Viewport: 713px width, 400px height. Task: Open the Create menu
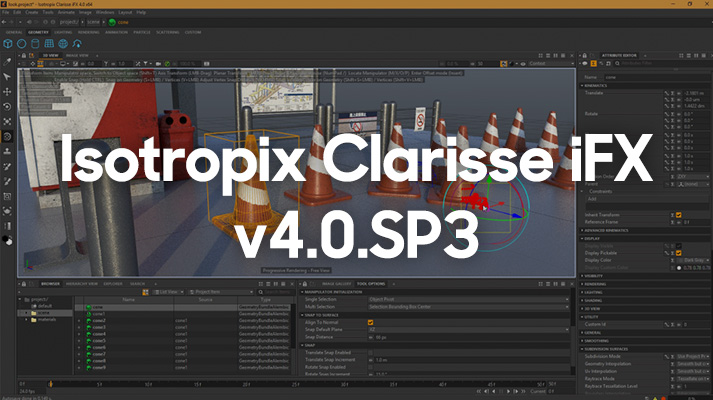pyautogui.click(x=31, y=12)
